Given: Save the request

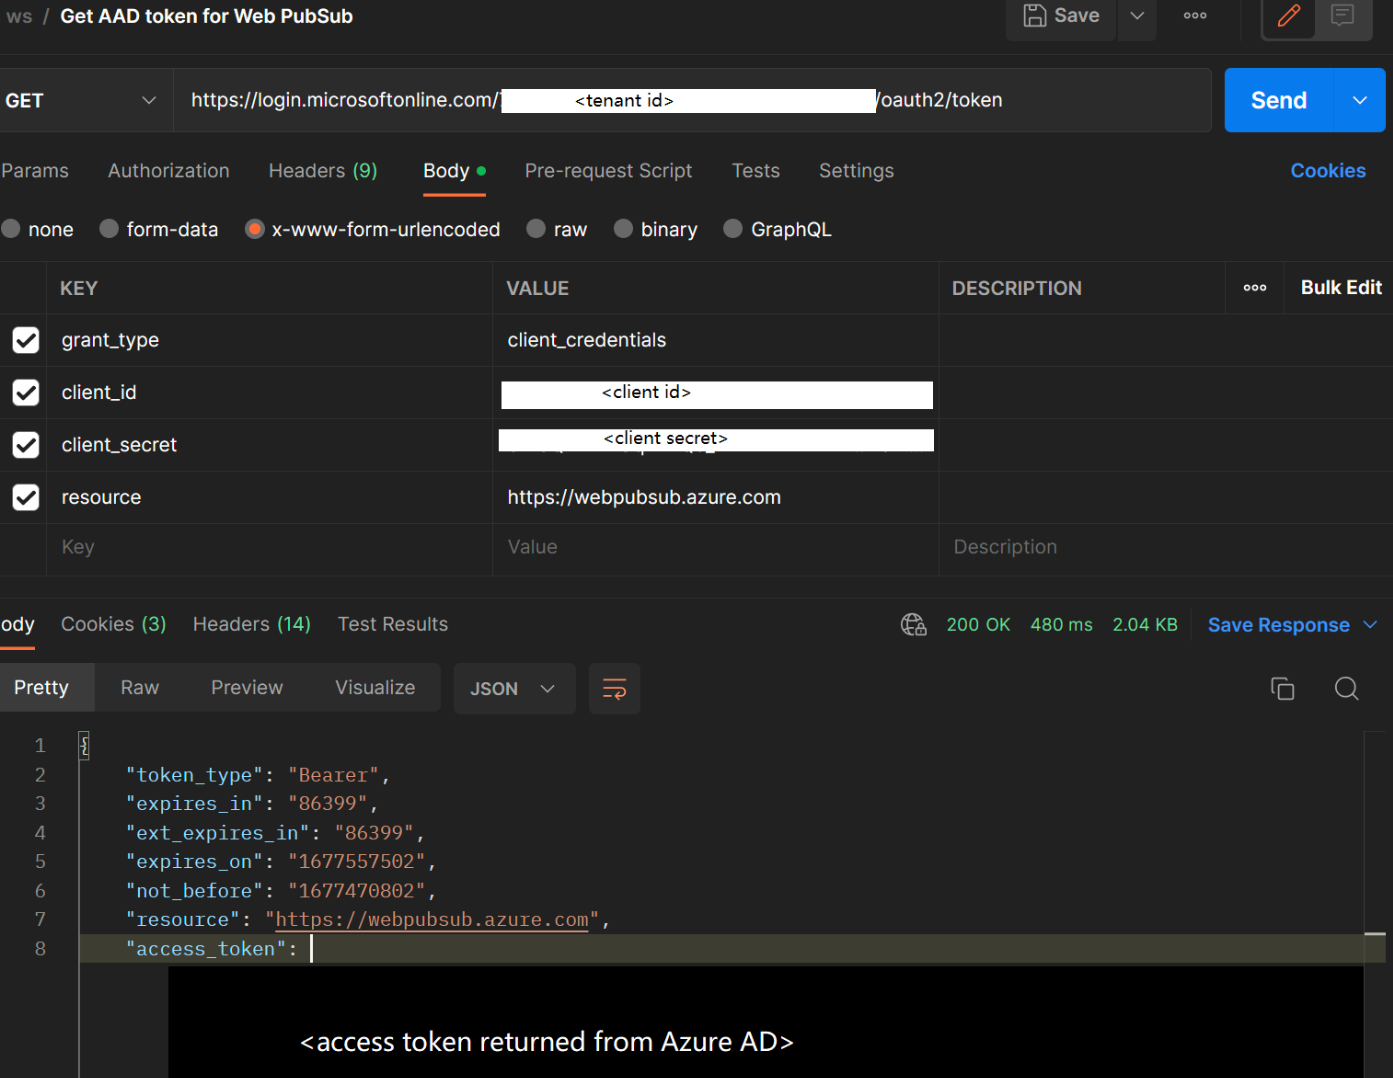Looking at the screenshot, I should click(1061, 16).
